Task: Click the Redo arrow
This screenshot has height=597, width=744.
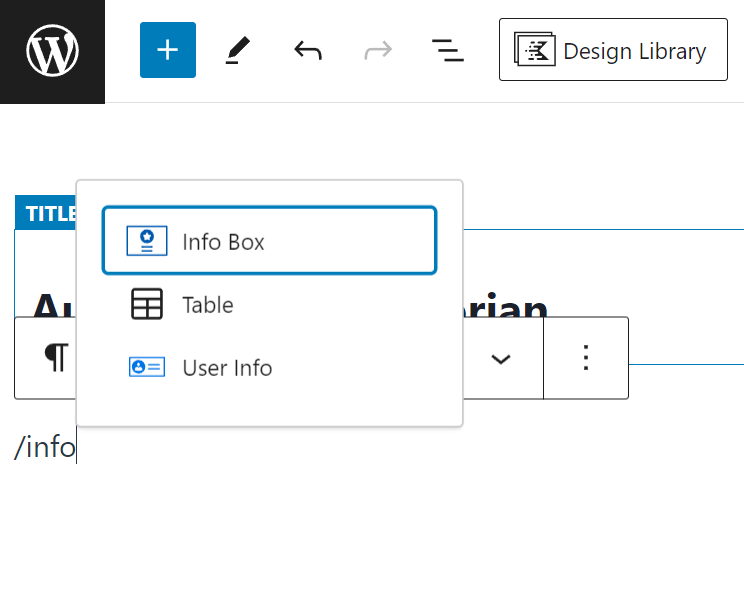Action: [378, 51]
